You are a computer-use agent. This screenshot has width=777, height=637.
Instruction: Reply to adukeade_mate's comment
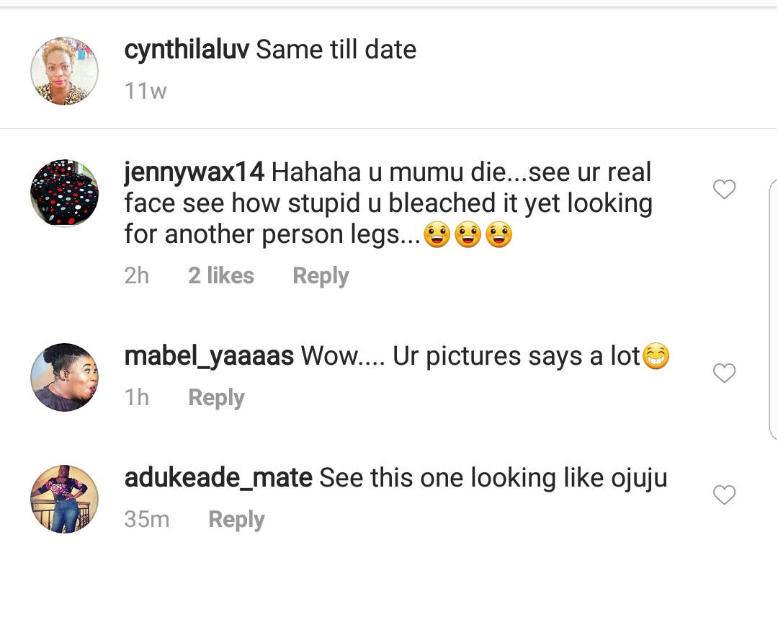[x=236, y=520]
